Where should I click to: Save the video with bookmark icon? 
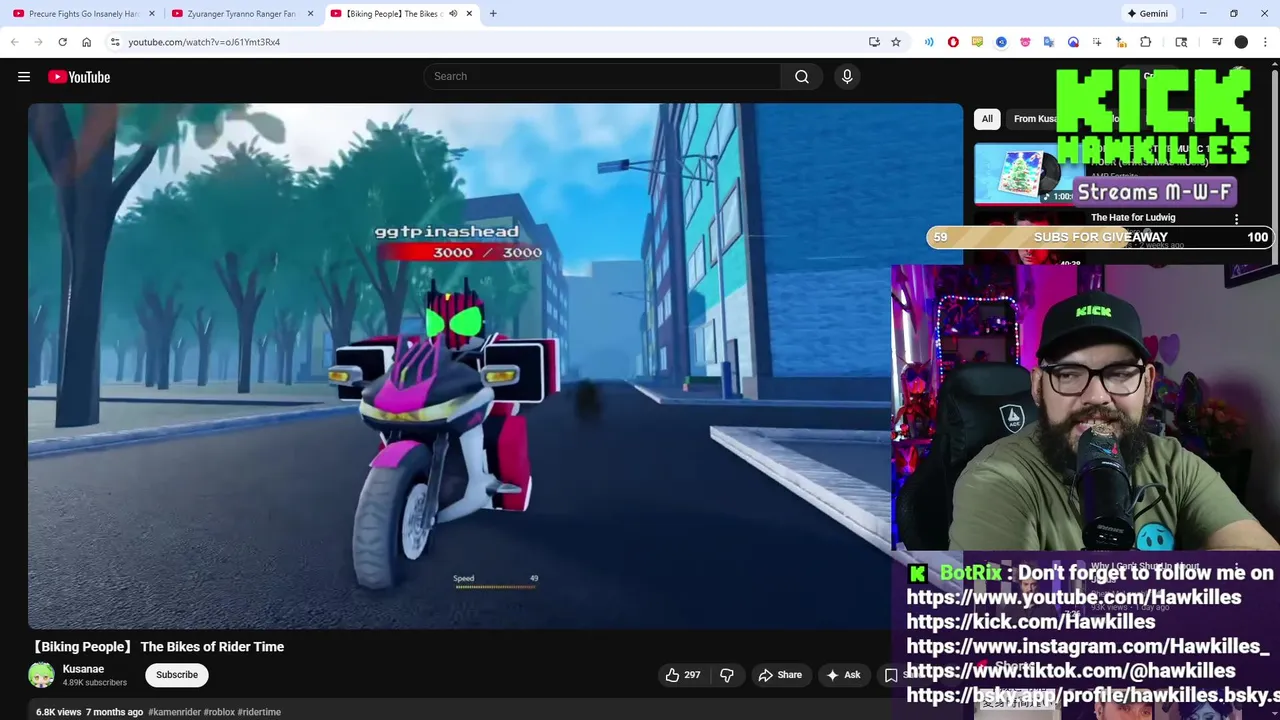[x=891, y=675]
